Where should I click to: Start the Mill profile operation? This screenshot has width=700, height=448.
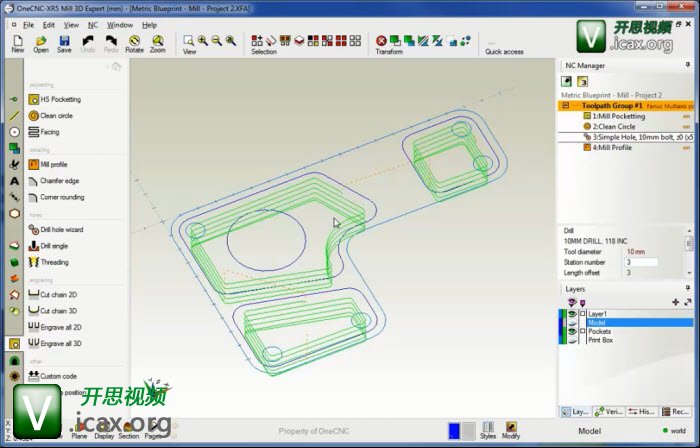coord(48,165)
